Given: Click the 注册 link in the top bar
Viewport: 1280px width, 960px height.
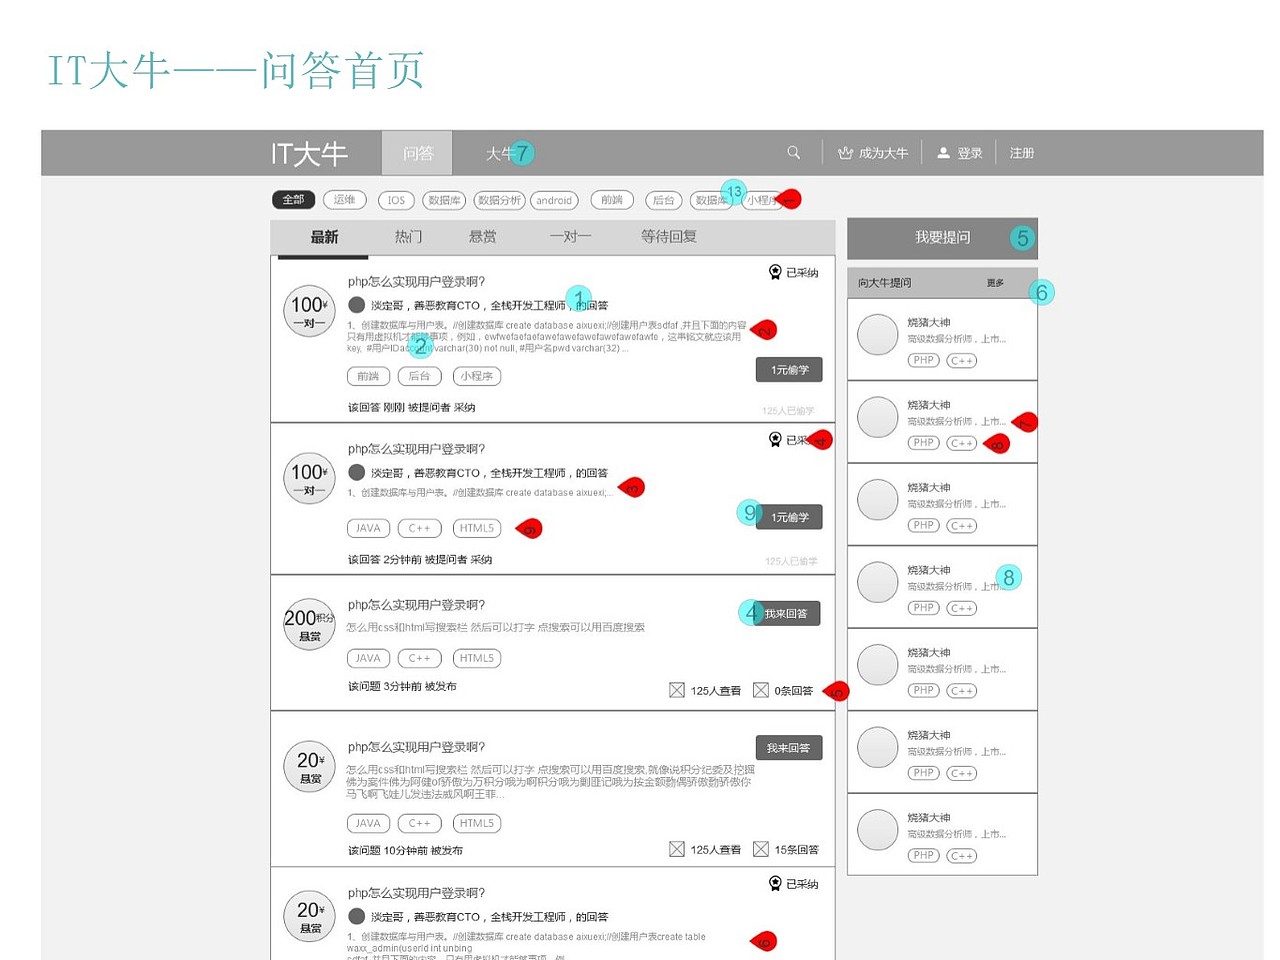Looking at the screenshot, I should coord(1021,152).
